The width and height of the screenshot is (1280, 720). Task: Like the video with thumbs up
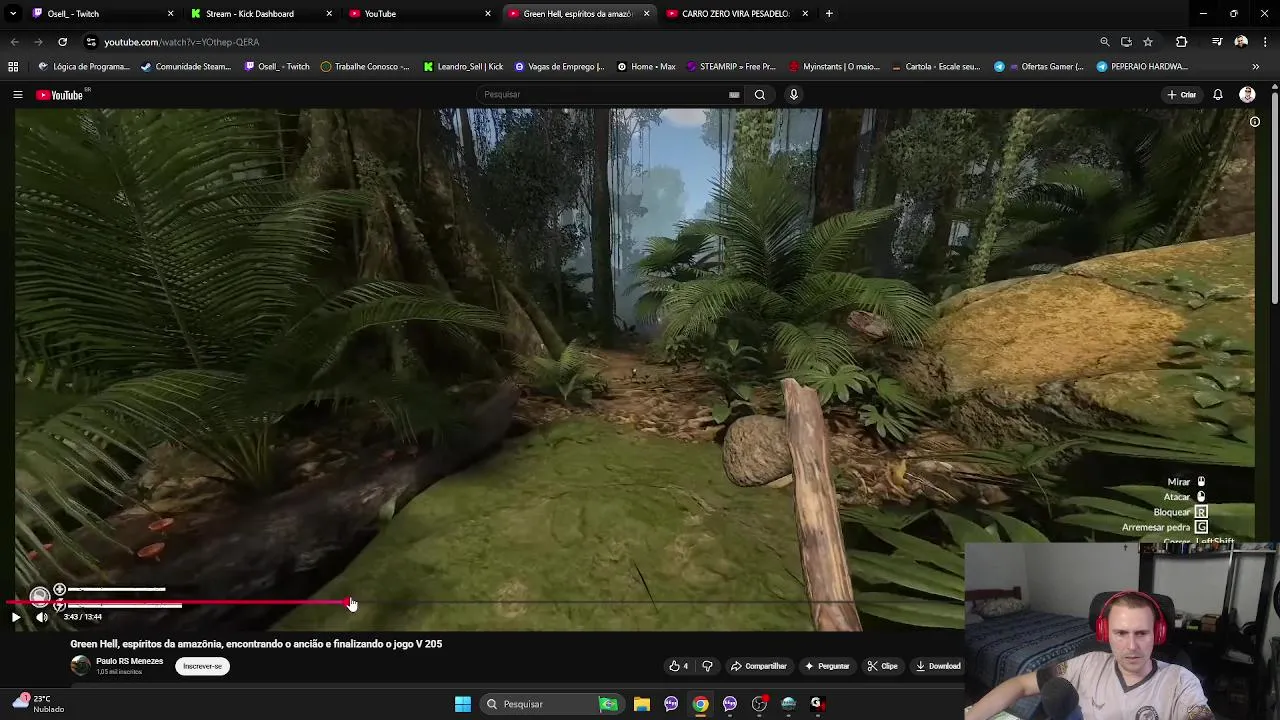(x=679, y=666)
